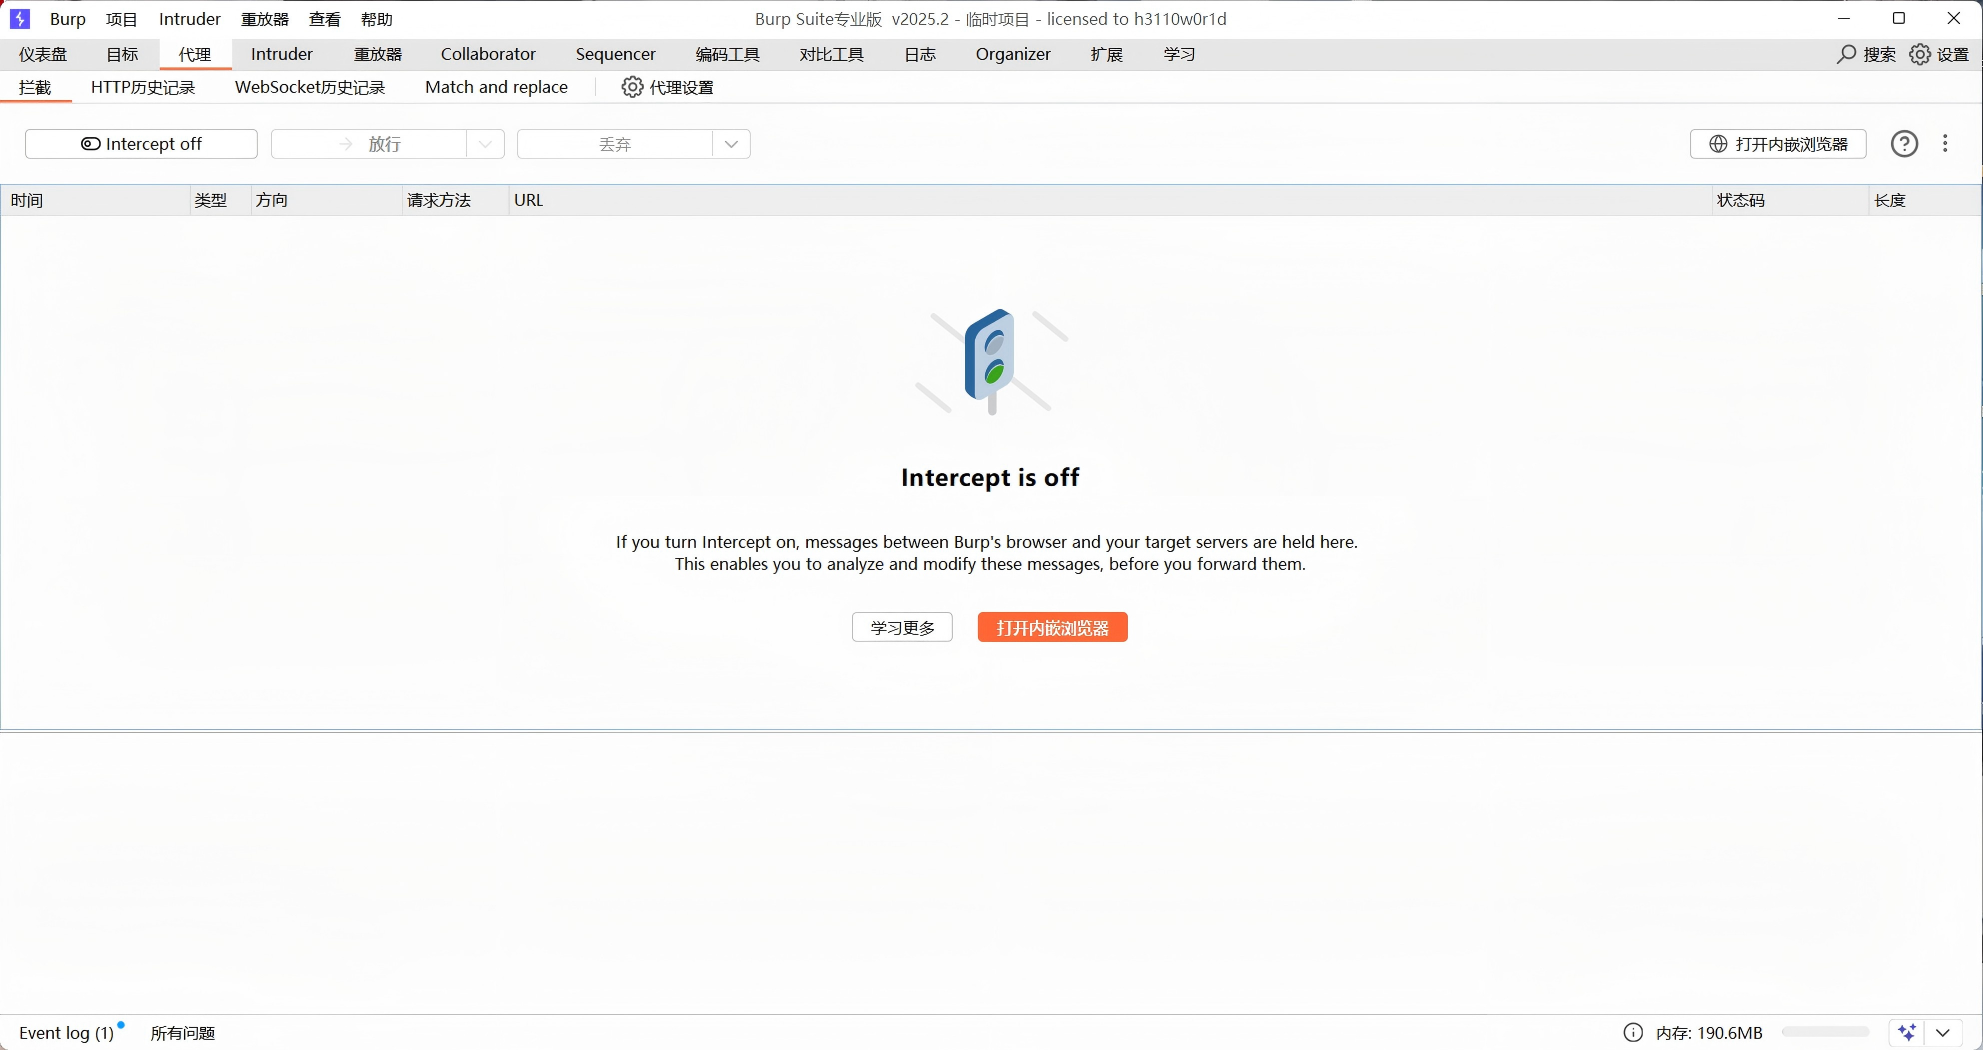Minimize the Burp Suite window
This screenshot has height=1050, width=1983.
pos(1844,19)
